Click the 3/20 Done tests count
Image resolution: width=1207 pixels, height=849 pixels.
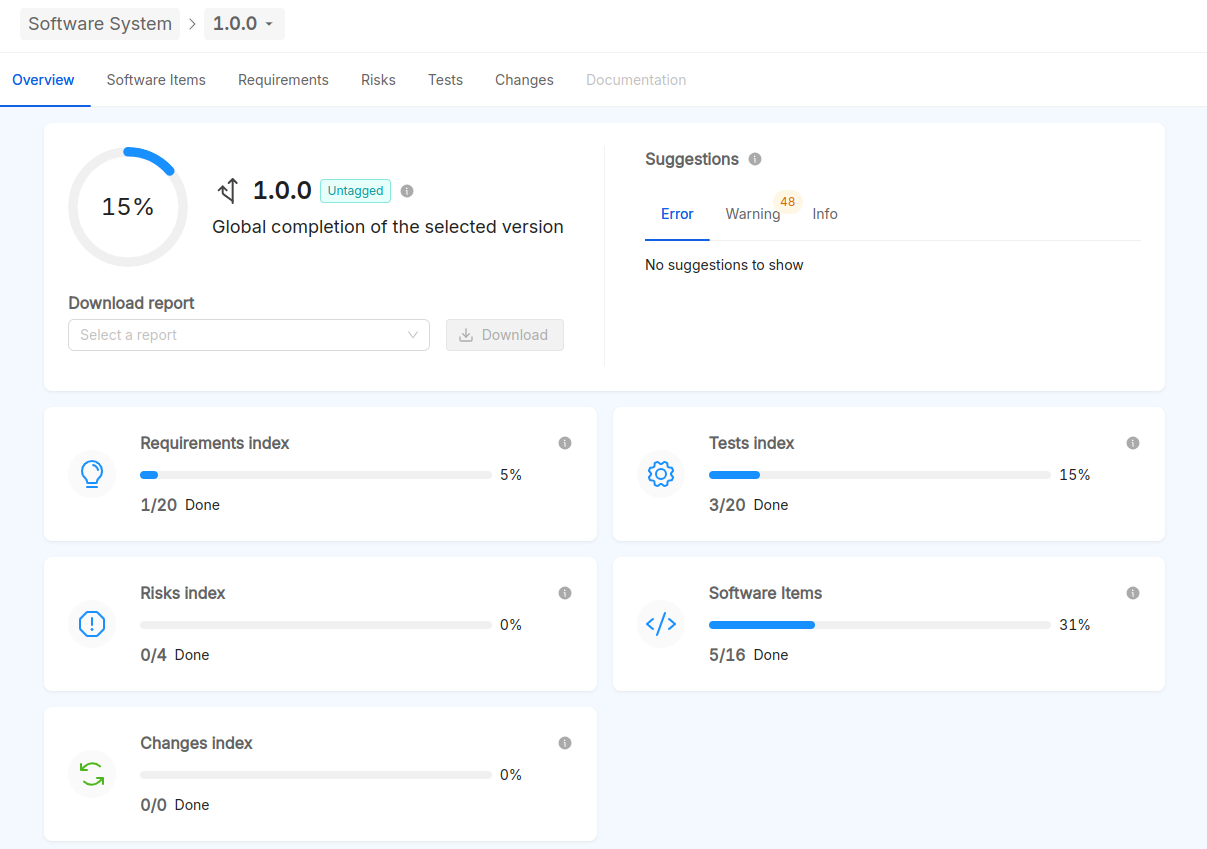click(749, 505)
